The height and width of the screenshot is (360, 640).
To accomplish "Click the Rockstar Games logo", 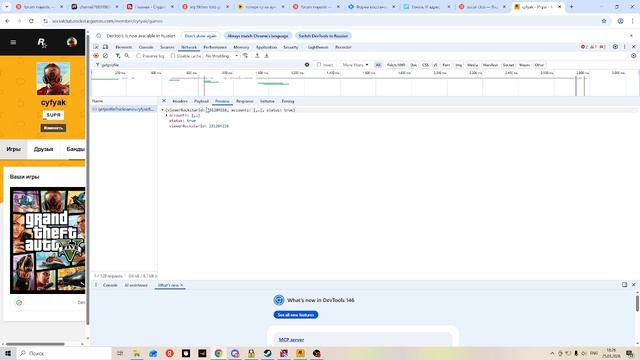I will tap(42, 42).
